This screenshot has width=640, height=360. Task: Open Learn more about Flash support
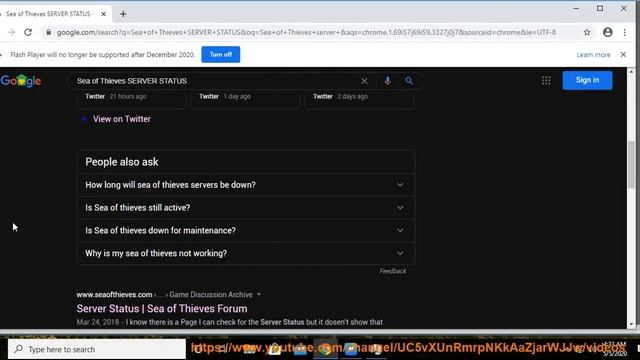pos(593,55)
